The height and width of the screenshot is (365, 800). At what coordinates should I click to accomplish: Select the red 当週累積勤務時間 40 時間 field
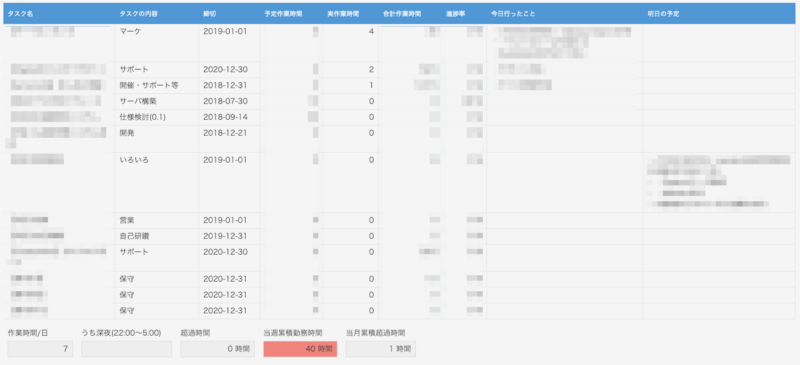(300, 349)
